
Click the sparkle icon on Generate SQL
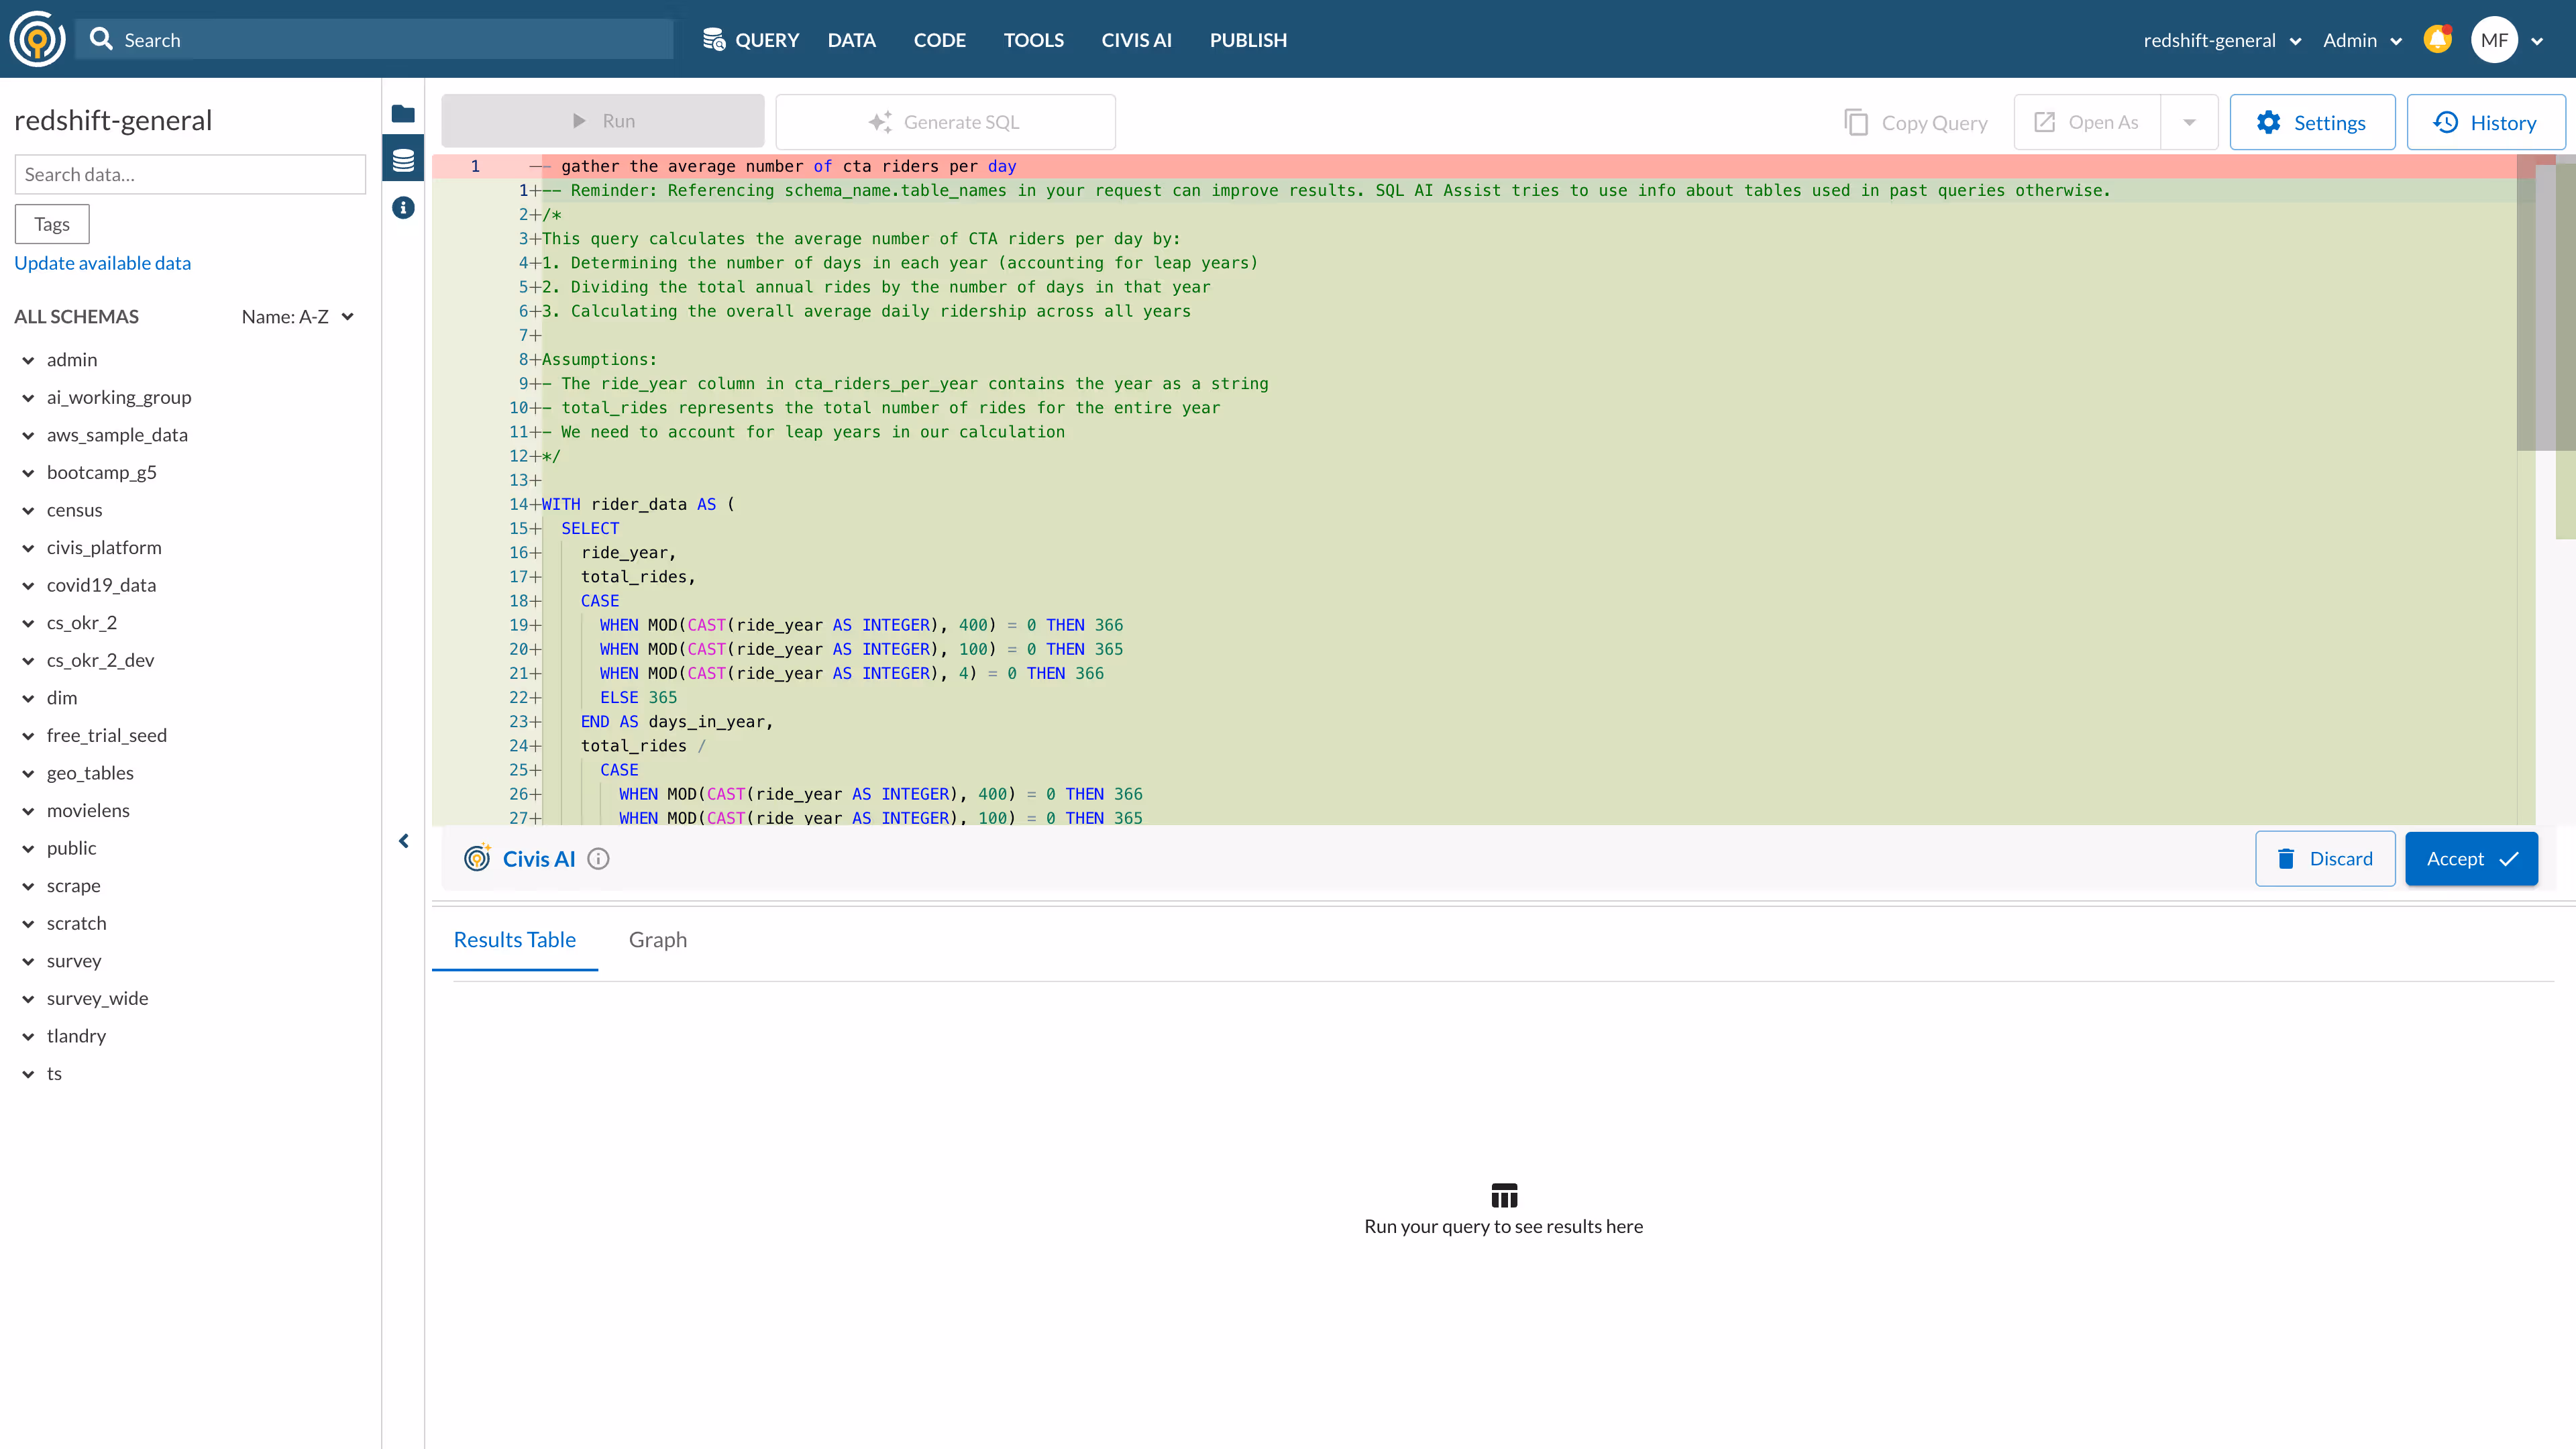pyautogui.click(x=880, y=122)
